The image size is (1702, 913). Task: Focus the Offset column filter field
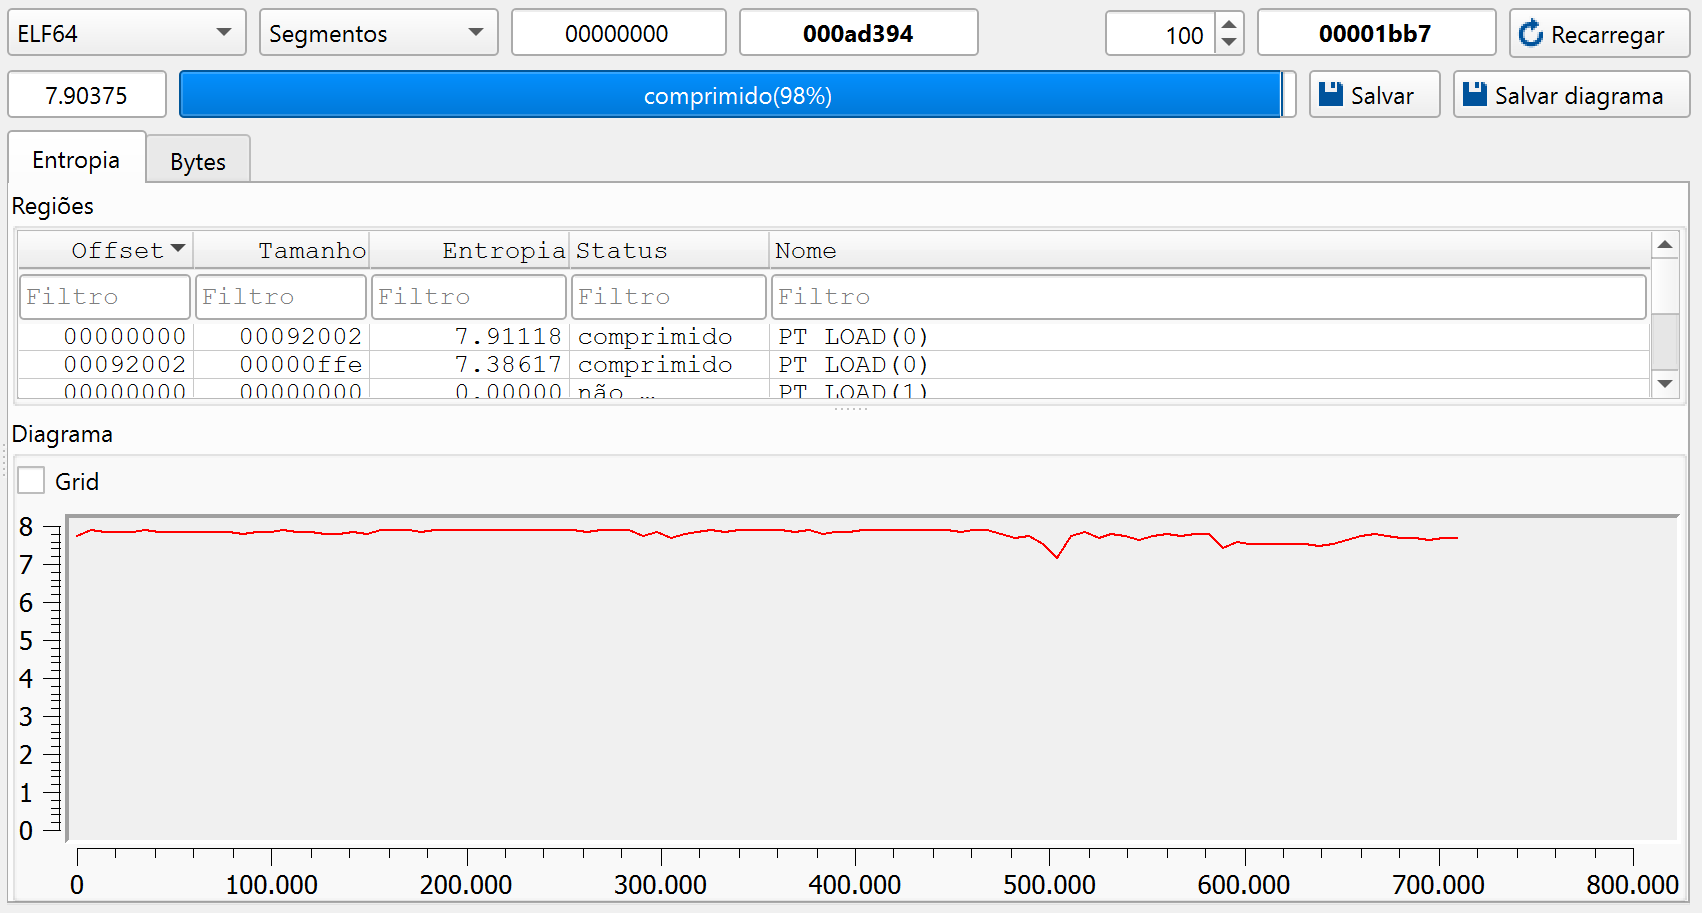pos(104,297)
